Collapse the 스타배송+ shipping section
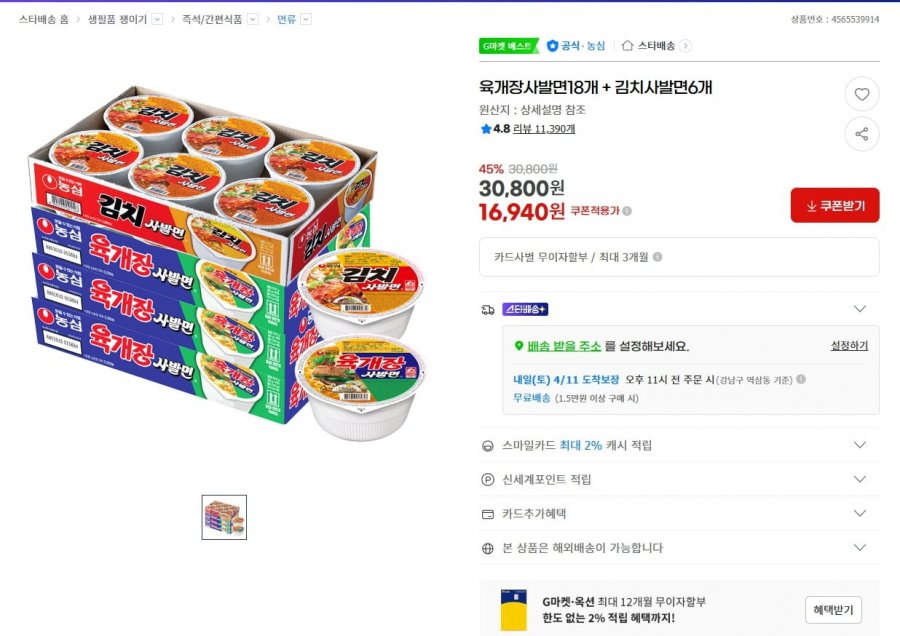 click(x=859, y=308)
